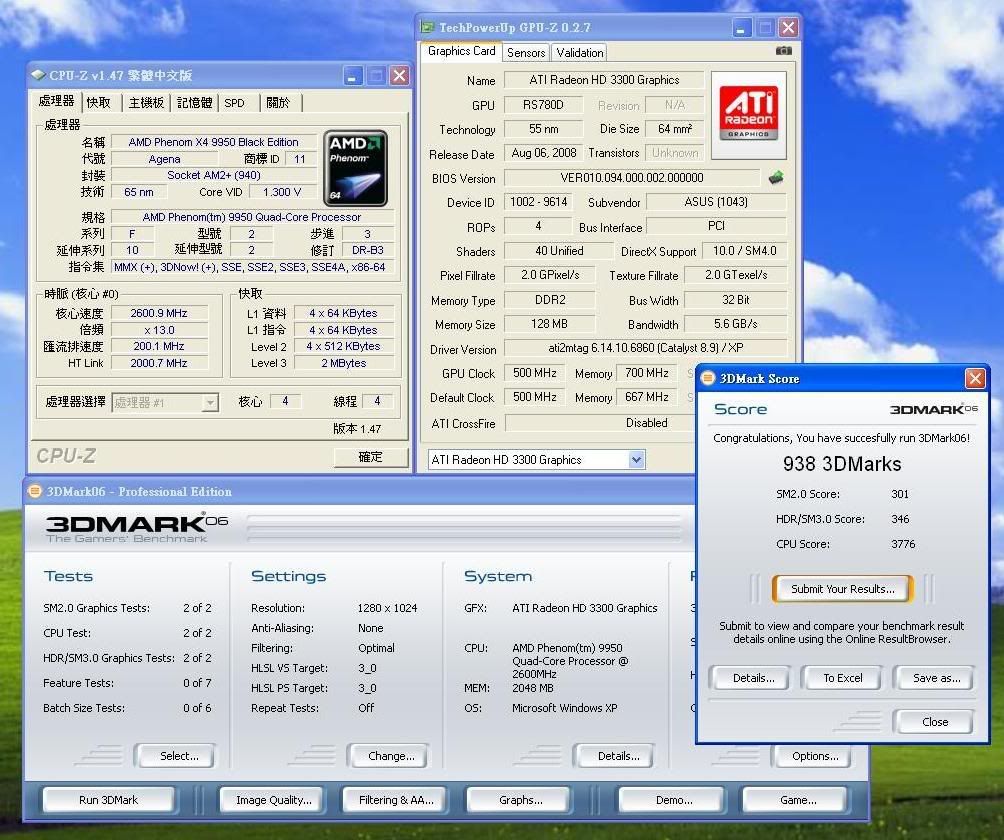Click the AMD Phenom logo in CPU-Z
This screenshot has height=840, width=1004.
click(355, 168)
